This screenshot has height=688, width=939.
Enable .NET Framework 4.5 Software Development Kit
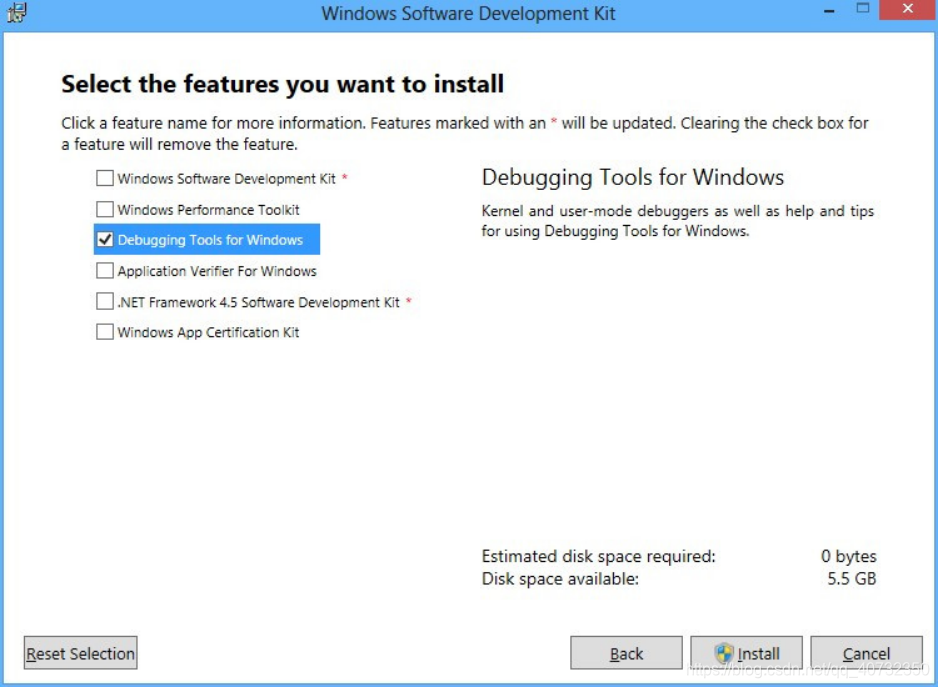(104, 301)
